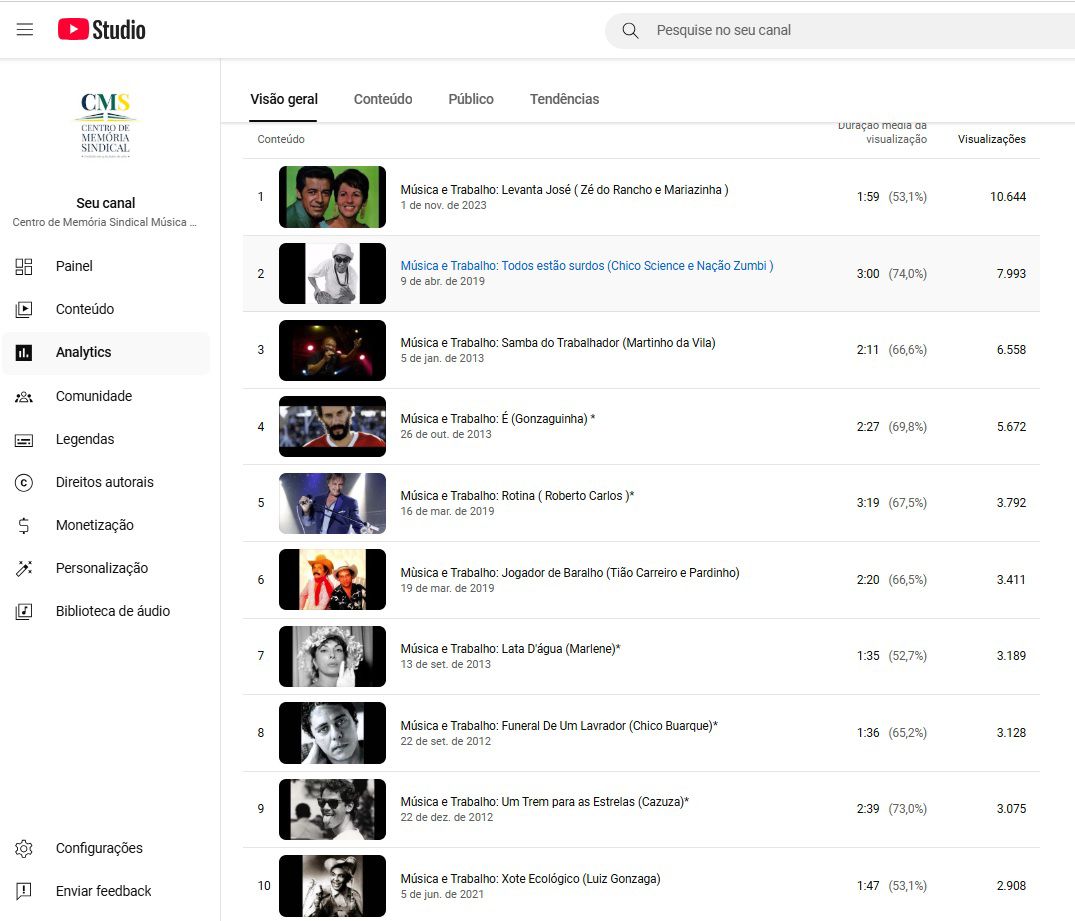Open Direitos autorais copyright icon

tap(24, 483)
